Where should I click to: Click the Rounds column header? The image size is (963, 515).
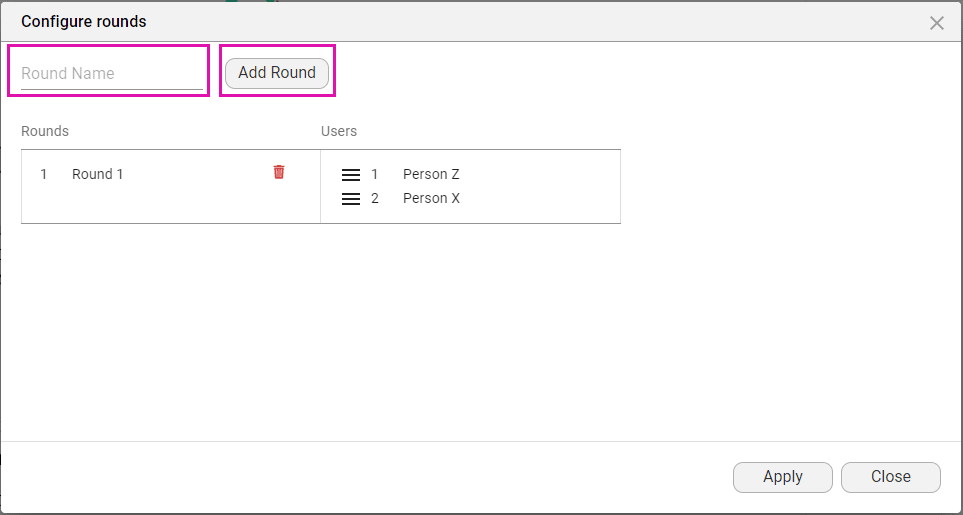[45, 131]
